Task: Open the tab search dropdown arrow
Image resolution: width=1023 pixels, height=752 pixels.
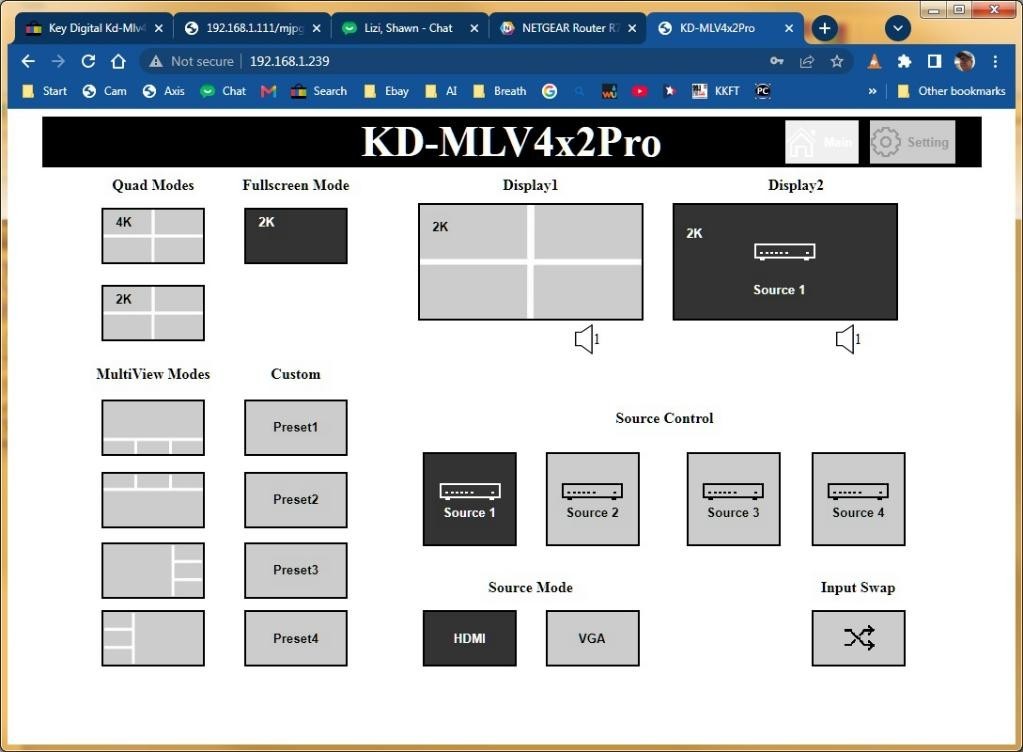Action: (x=898, y=28)
